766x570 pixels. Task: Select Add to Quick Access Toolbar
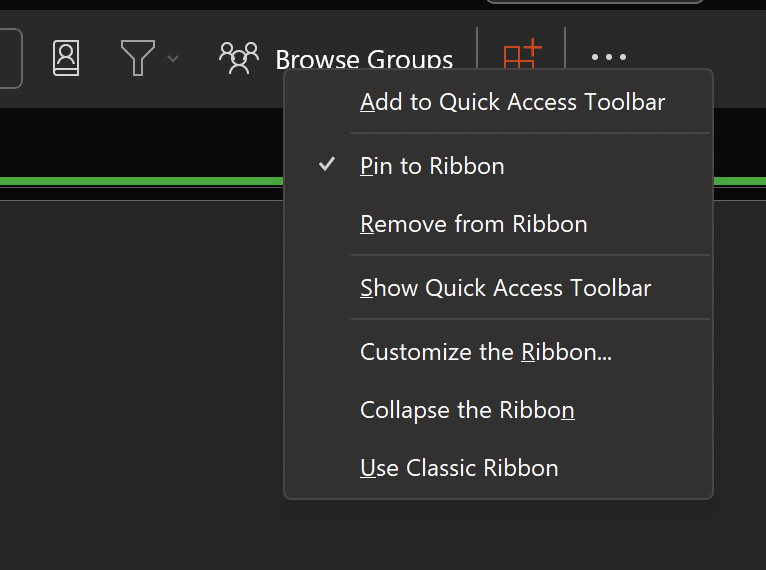click(512, 102)
